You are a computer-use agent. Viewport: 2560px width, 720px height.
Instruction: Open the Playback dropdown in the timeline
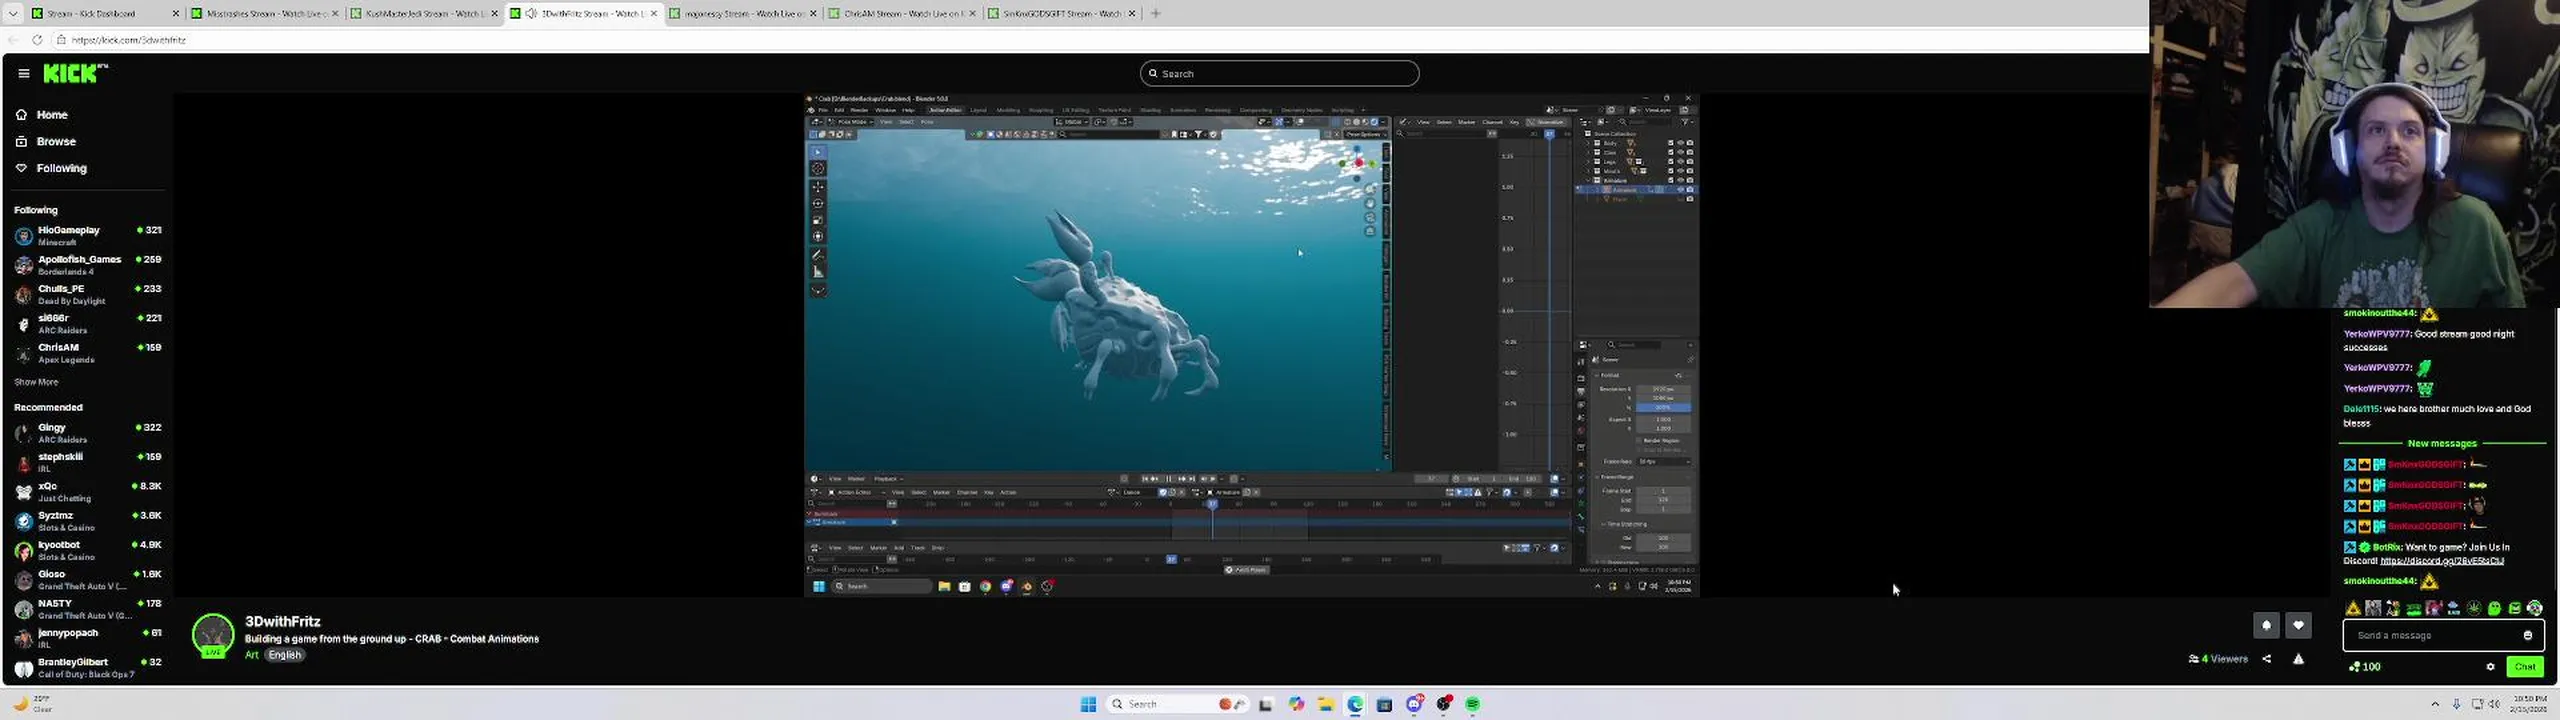[x=888, y=479]
